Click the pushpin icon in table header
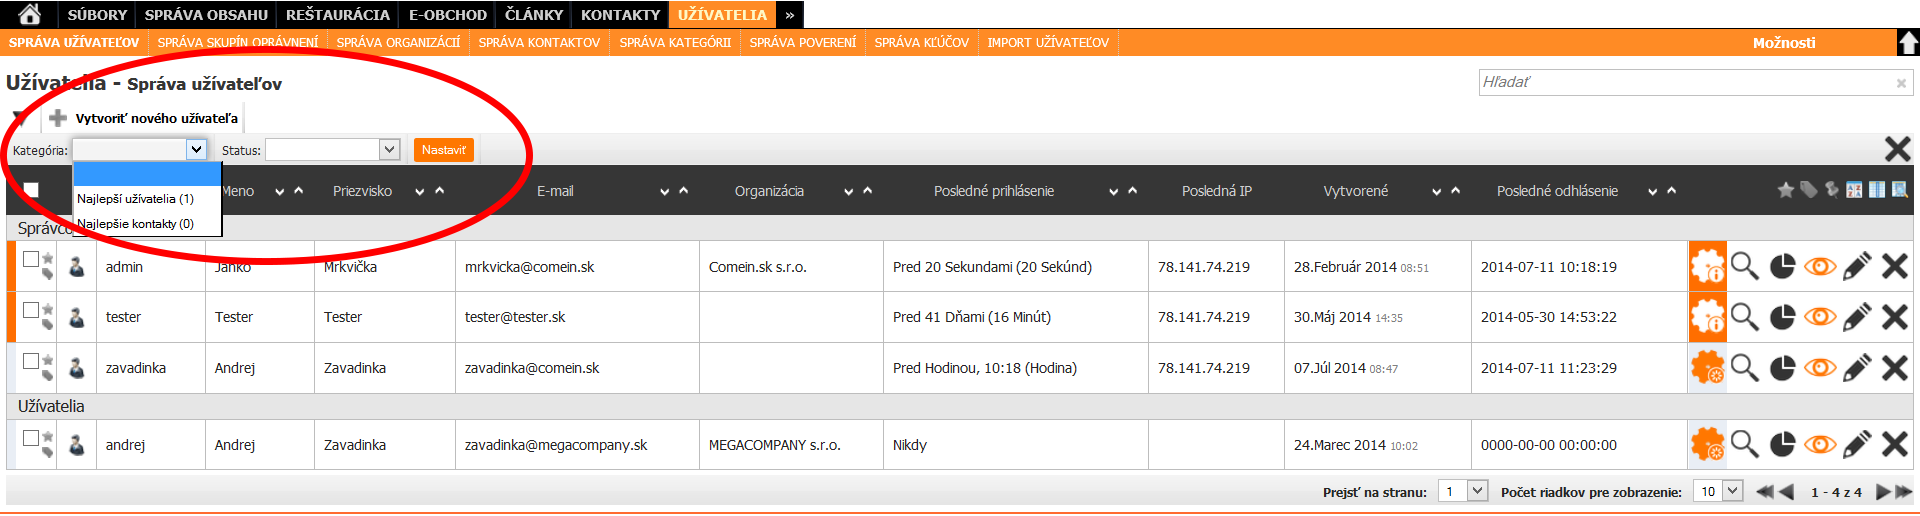 [x=1831, y=190]
